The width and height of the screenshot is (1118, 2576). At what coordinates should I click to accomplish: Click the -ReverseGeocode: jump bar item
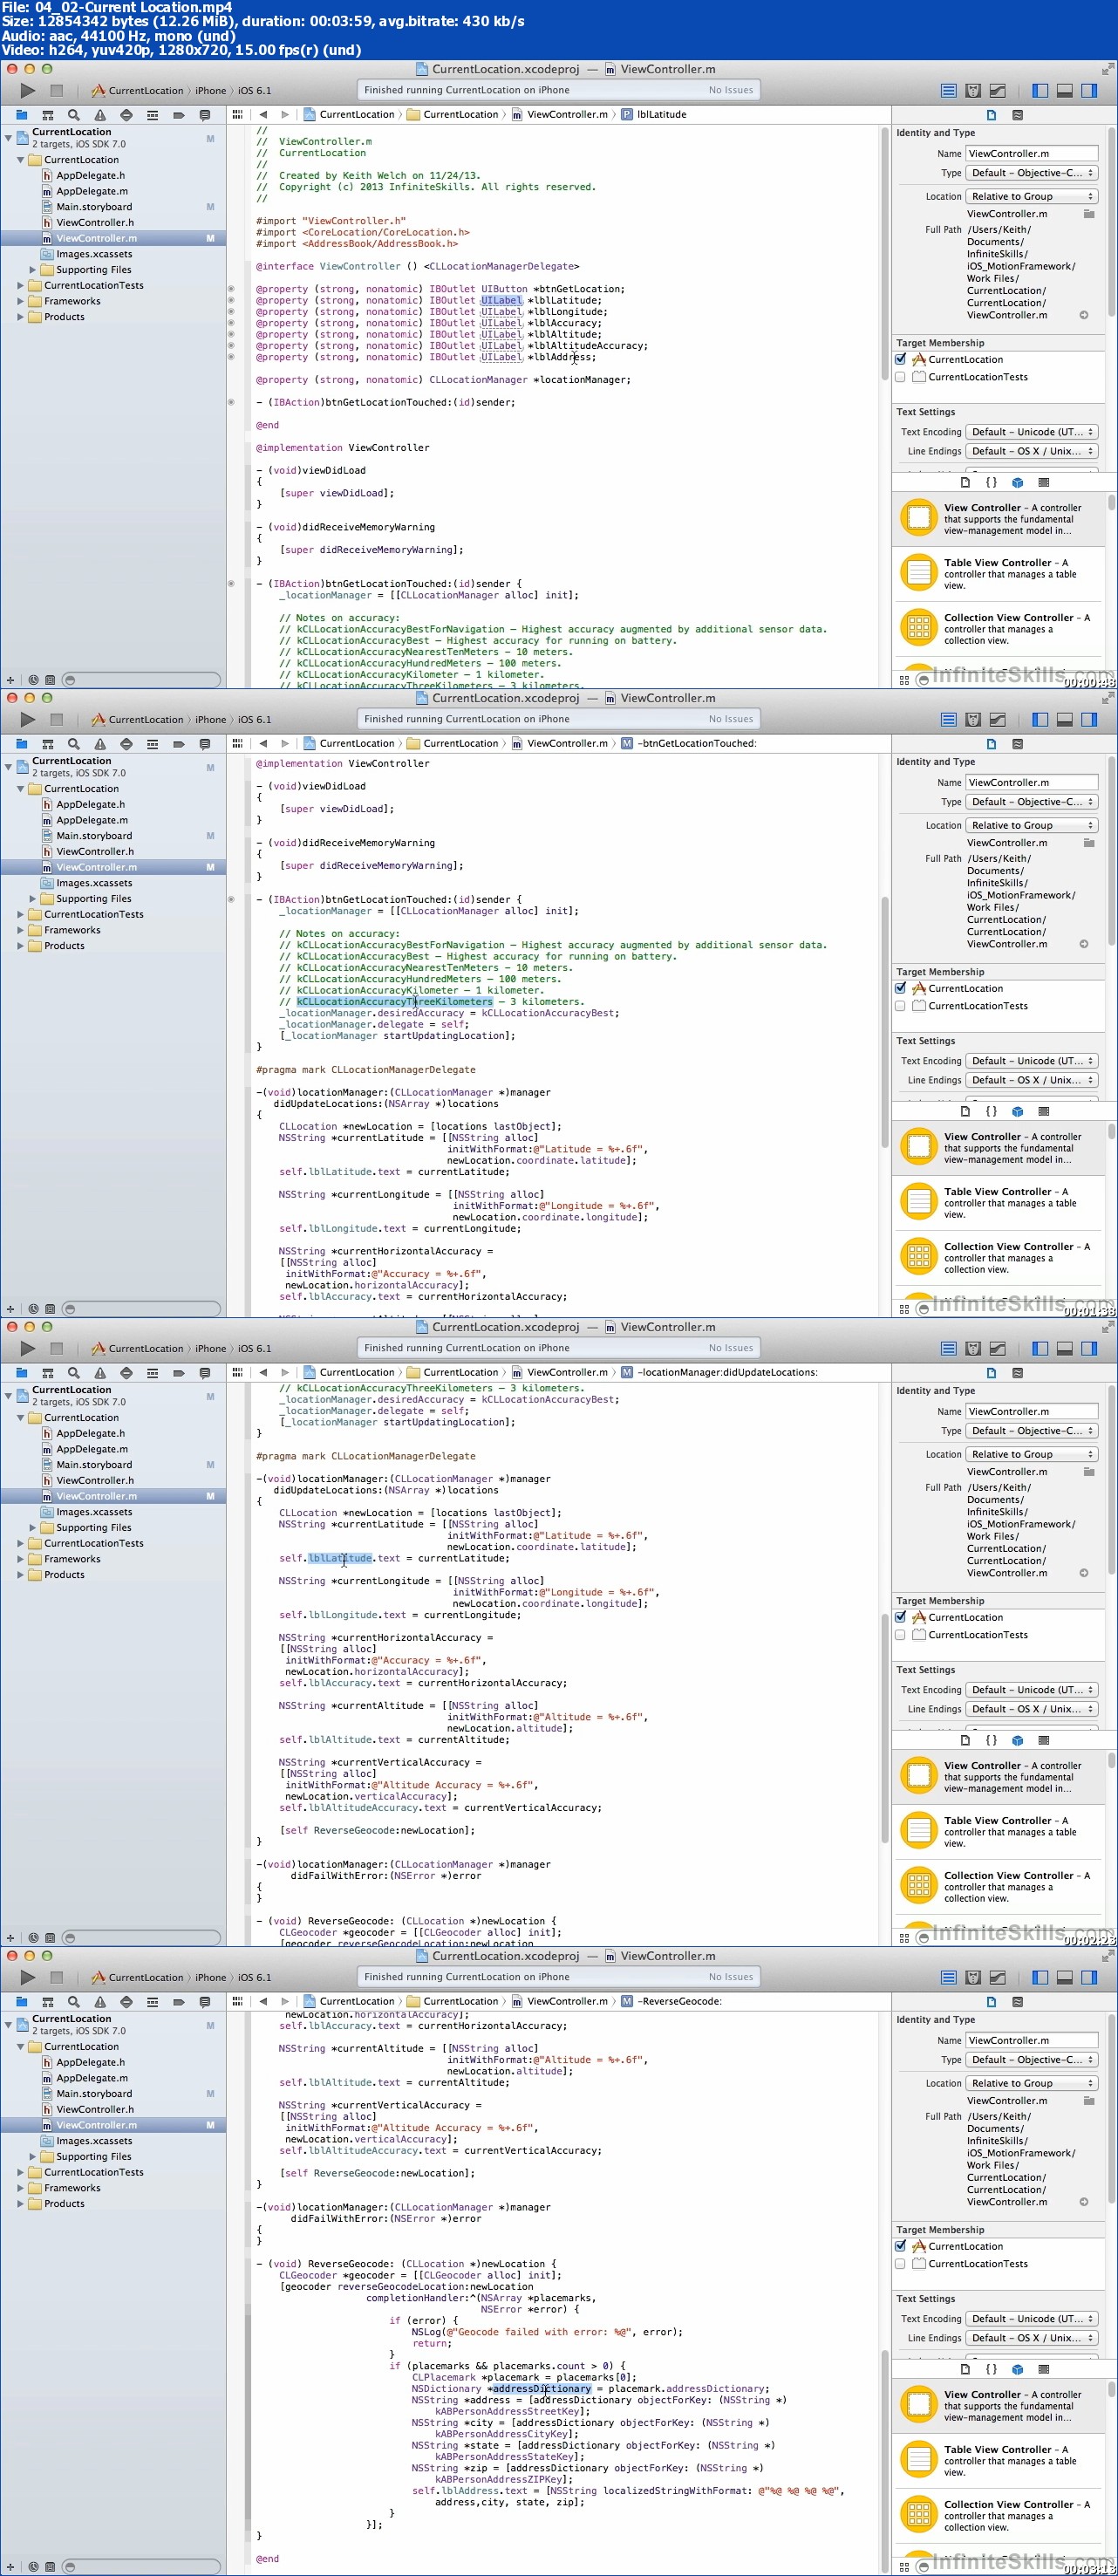coord(671,2002)
